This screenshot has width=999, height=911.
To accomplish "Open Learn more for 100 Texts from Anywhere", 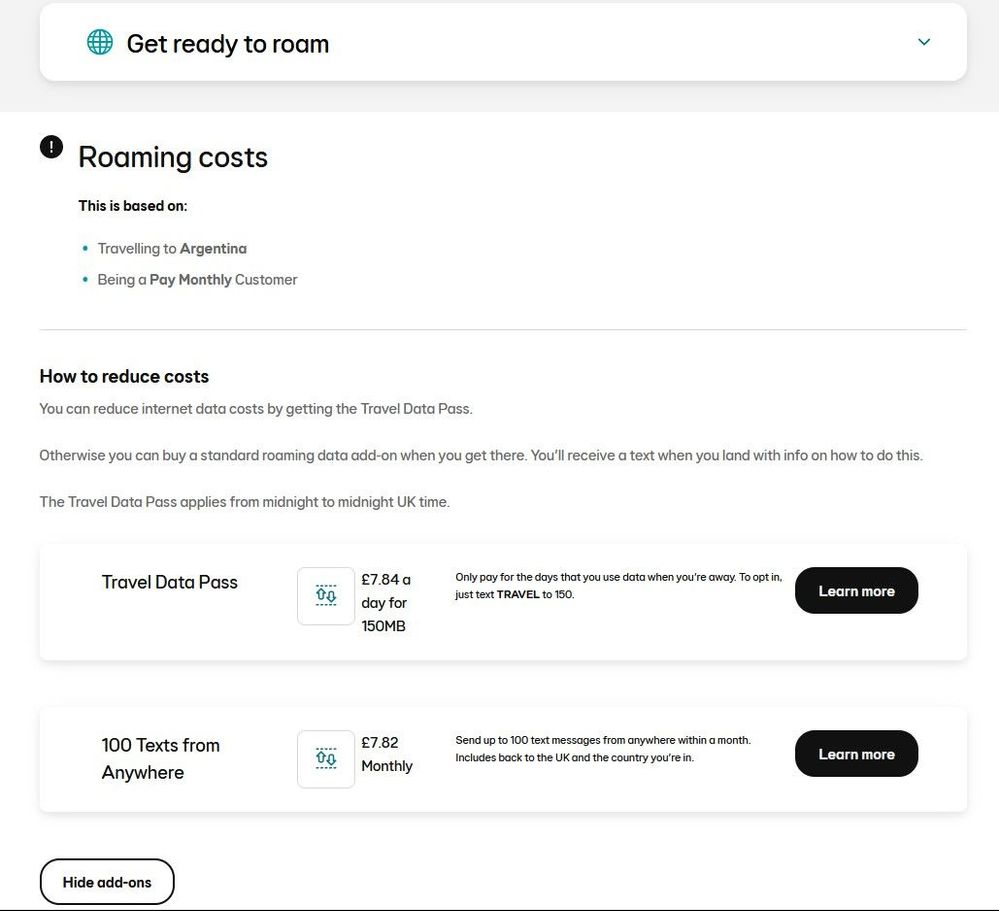I will [x=856, y=754].
